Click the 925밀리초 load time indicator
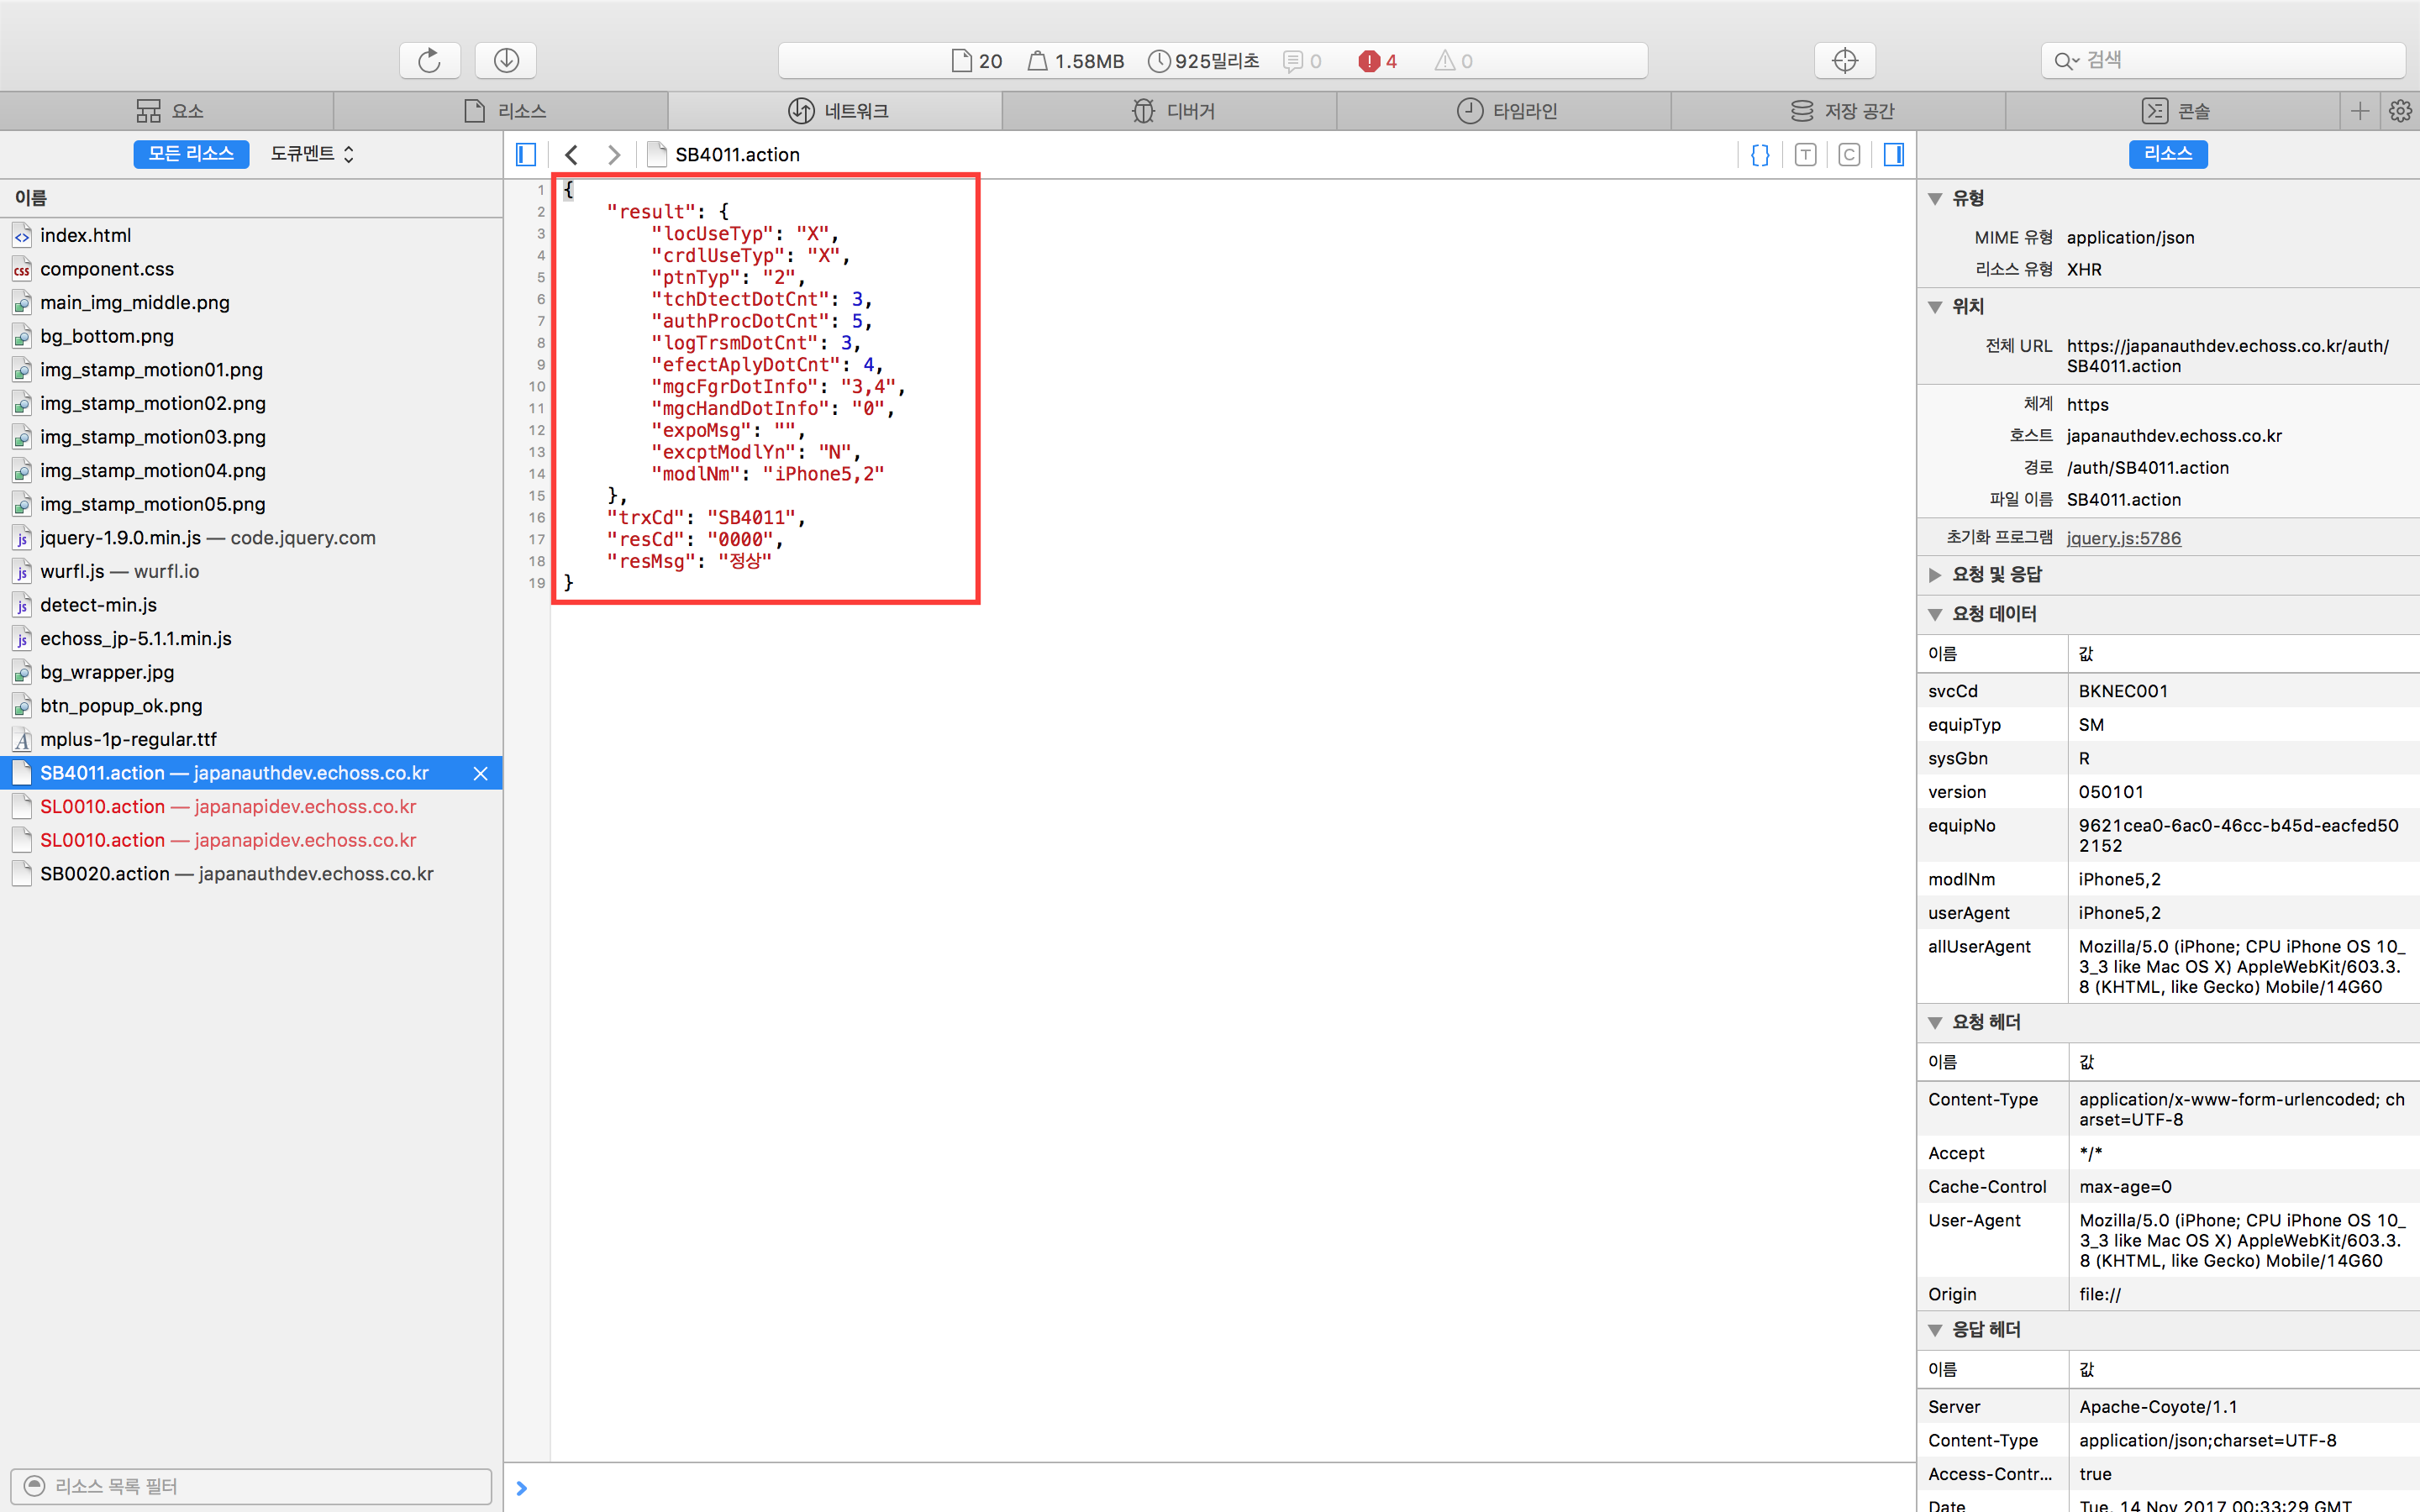The height and width of the screenshot is (1512, 2420). 1204,61
